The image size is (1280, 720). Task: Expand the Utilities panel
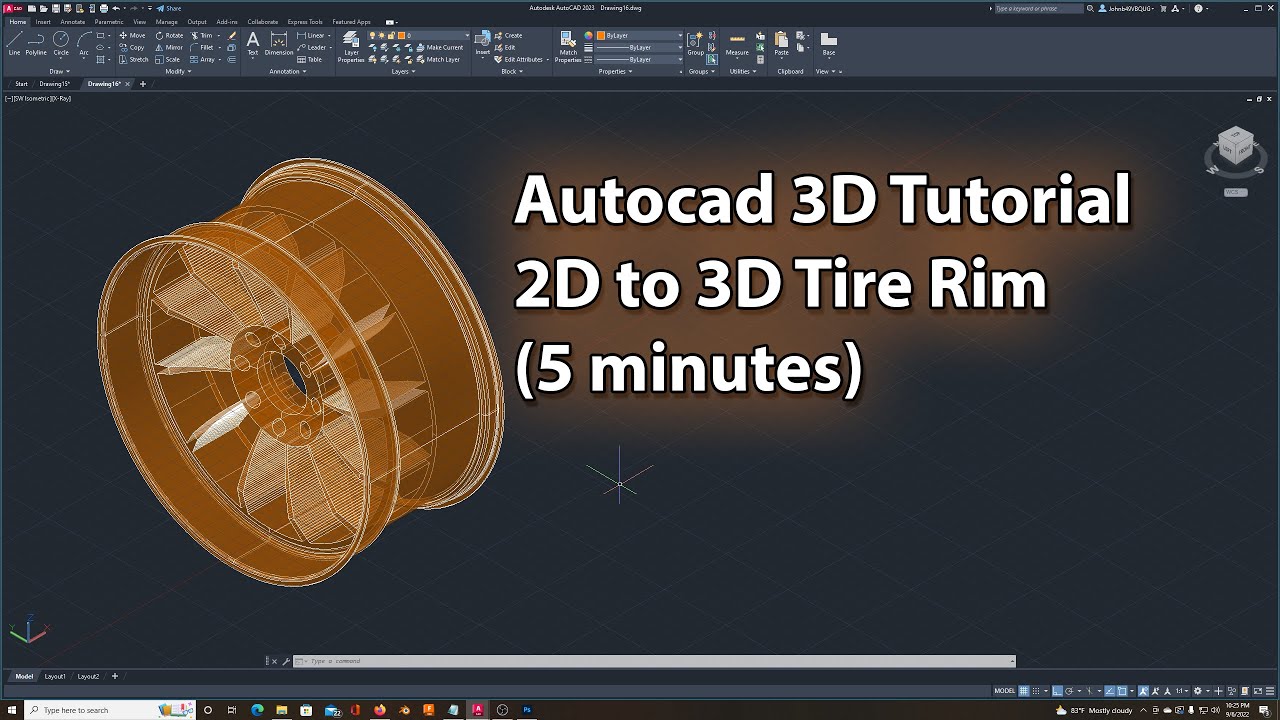[x=743, y=71]
